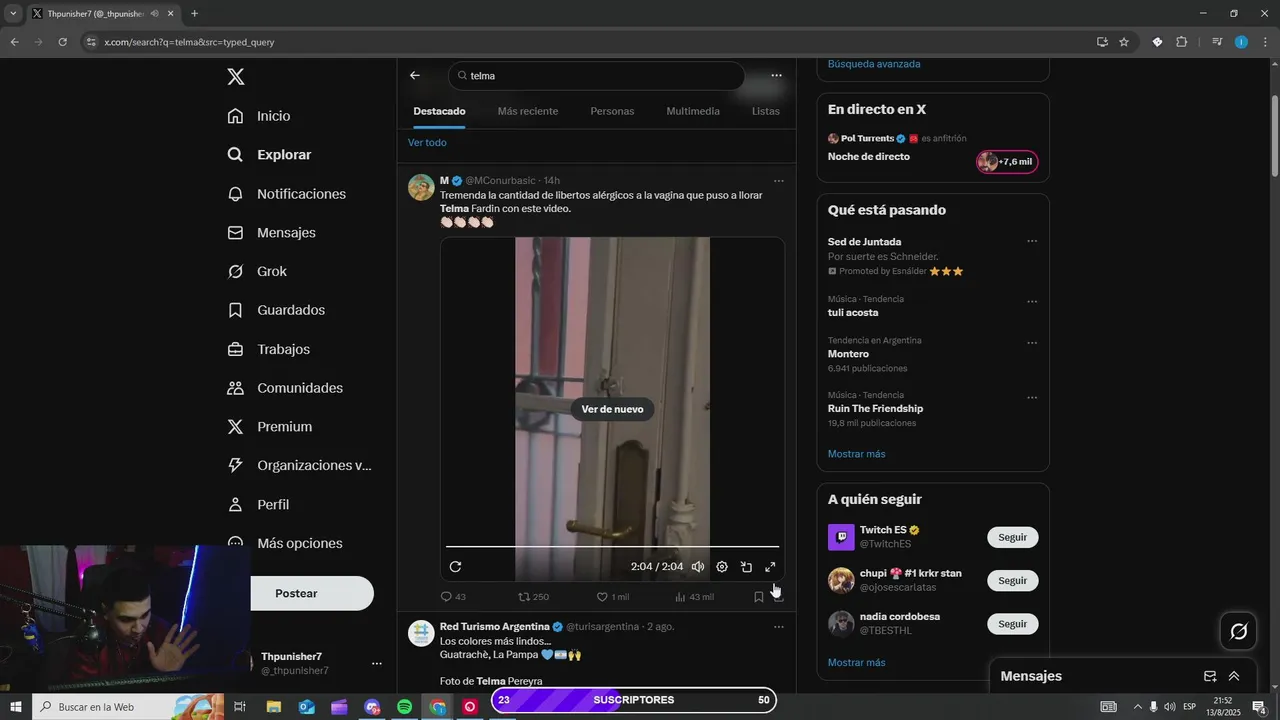
Task: Open Noche de directo live broadcast
Action: click(869, 157)
